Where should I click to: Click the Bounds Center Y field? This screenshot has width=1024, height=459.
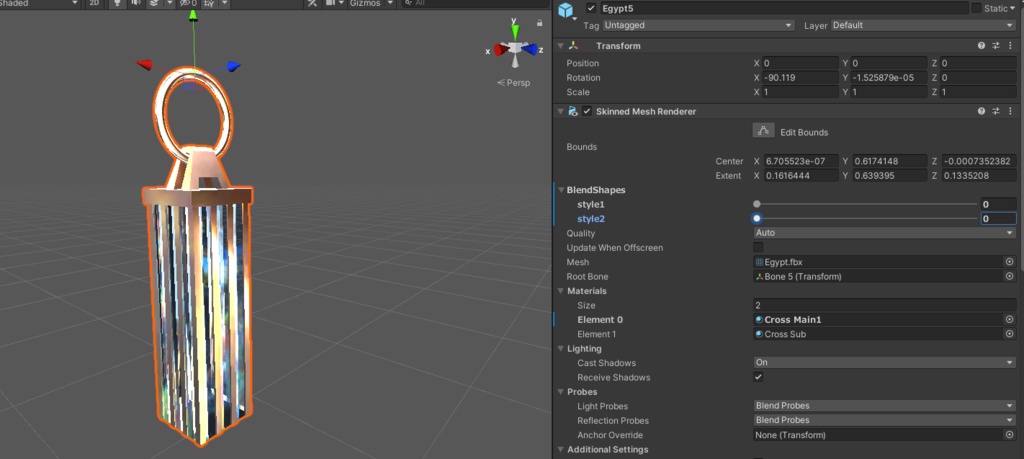point(889,161)
